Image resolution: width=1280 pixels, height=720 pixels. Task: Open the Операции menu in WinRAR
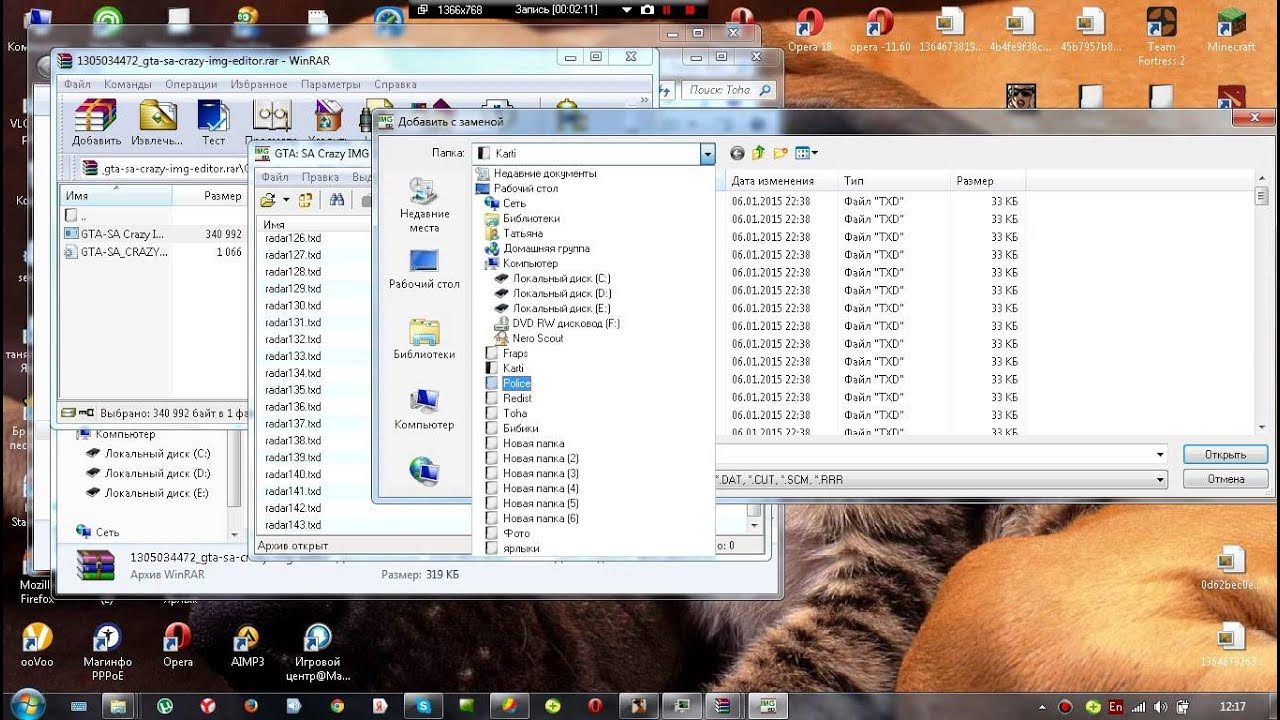click(191, 85)
